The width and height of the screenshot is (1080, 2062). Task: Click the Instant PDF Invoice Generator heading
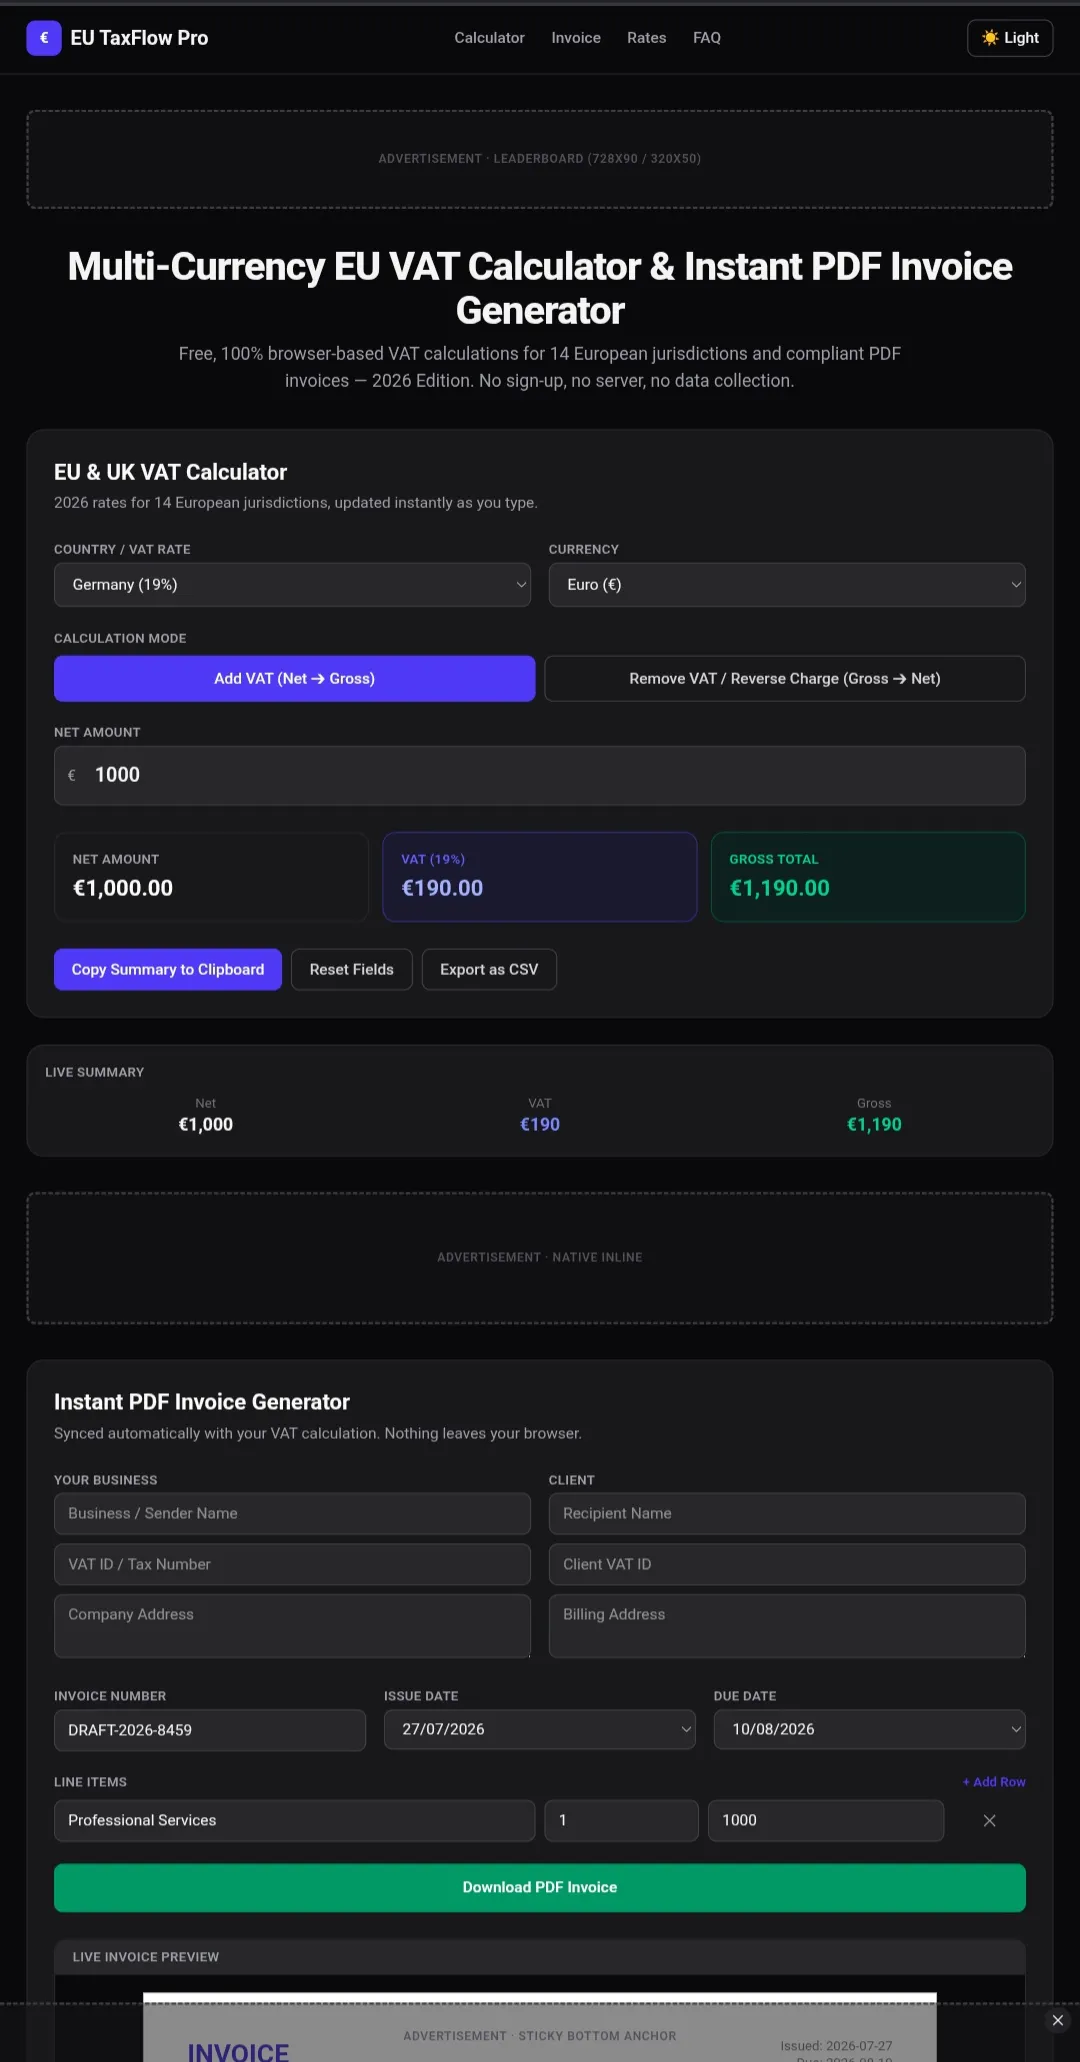202,1402
